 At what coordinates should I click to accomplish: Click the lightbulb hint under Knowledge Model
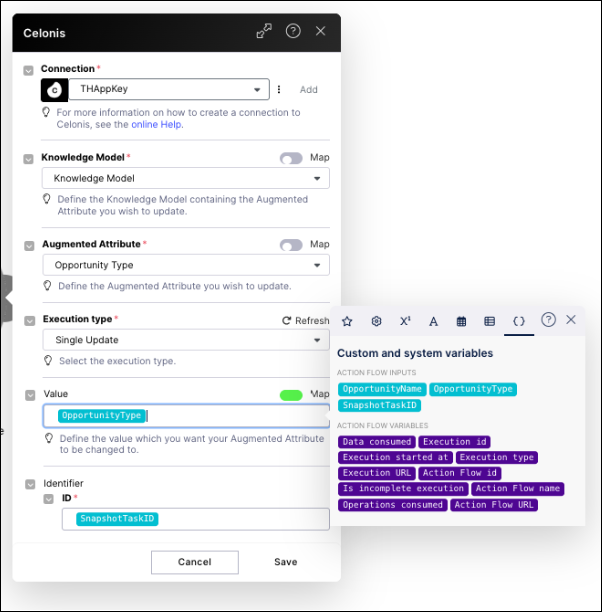(46, 199)
